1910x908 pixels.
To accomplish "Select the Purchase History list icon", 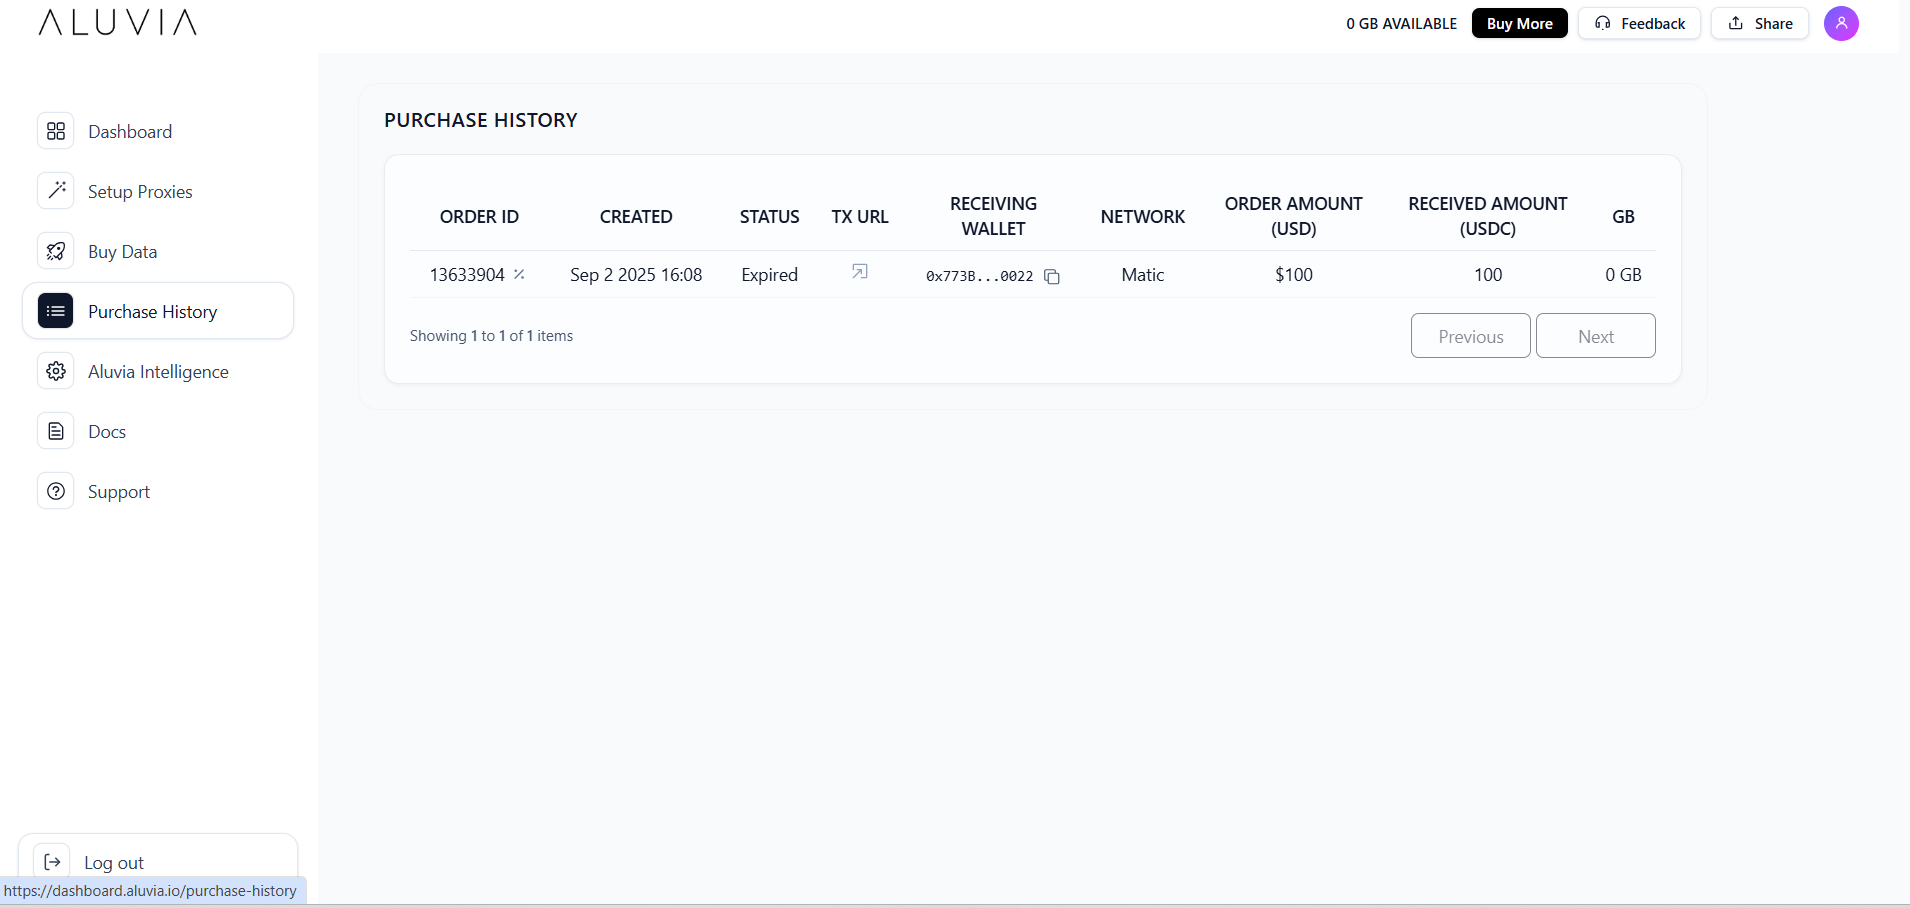I will click(x=56, y=311).
